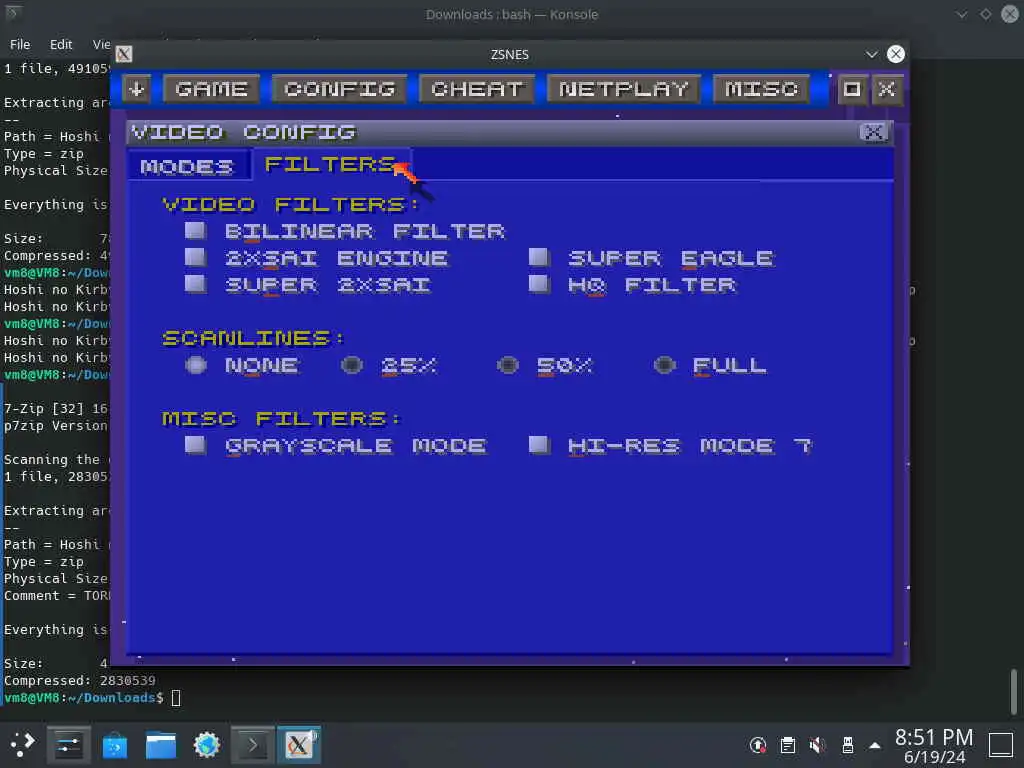Viewport: 1024px width, 768px height.
Task: Click the updates tray icon
Action: pyautogui.click(x=758, y=745)
